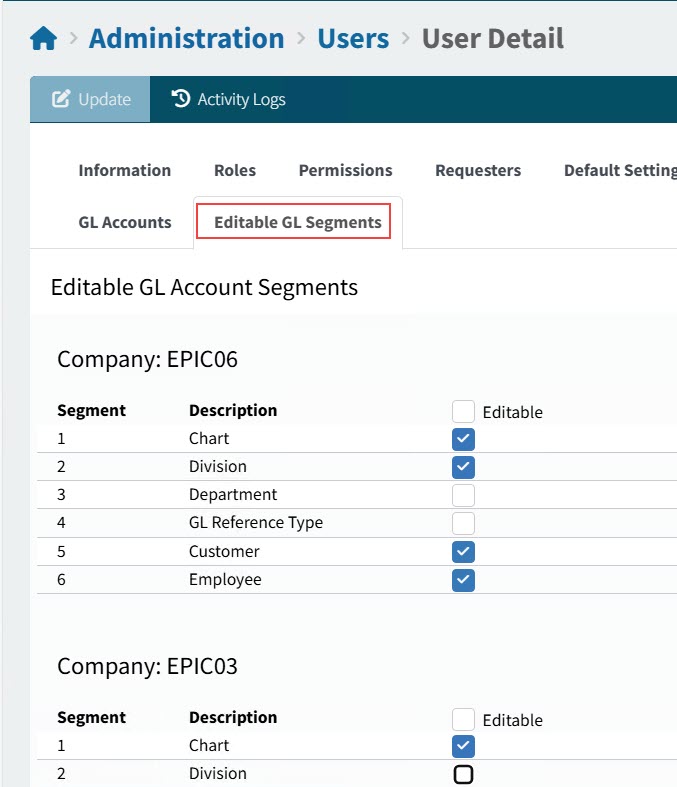This screenshot has height=787, width=677.
Task: Enable GL Reference Type editable checkbox
Action: tap(463, 523)
